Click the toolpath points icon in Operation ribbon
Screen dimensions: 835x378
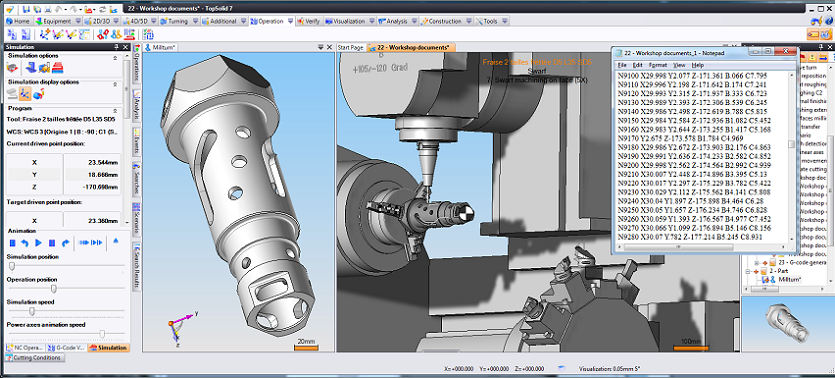coord(45,35)
